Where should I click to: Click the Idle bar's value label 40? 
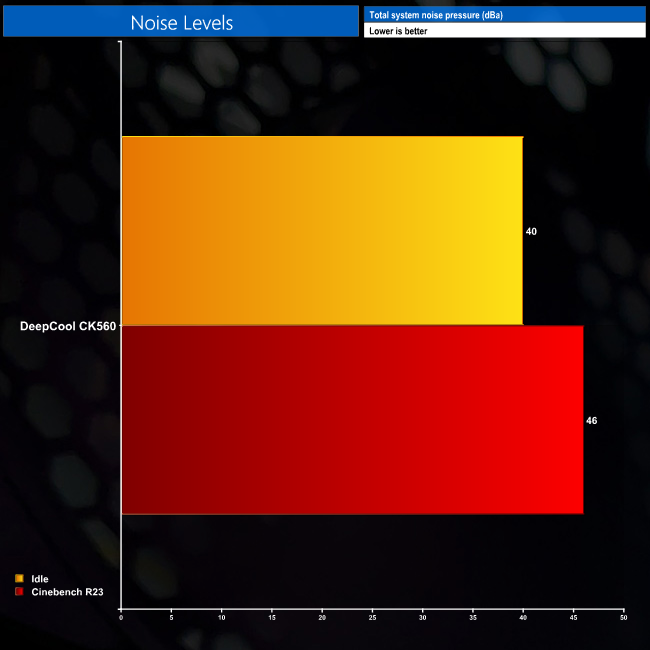point(531,231)
